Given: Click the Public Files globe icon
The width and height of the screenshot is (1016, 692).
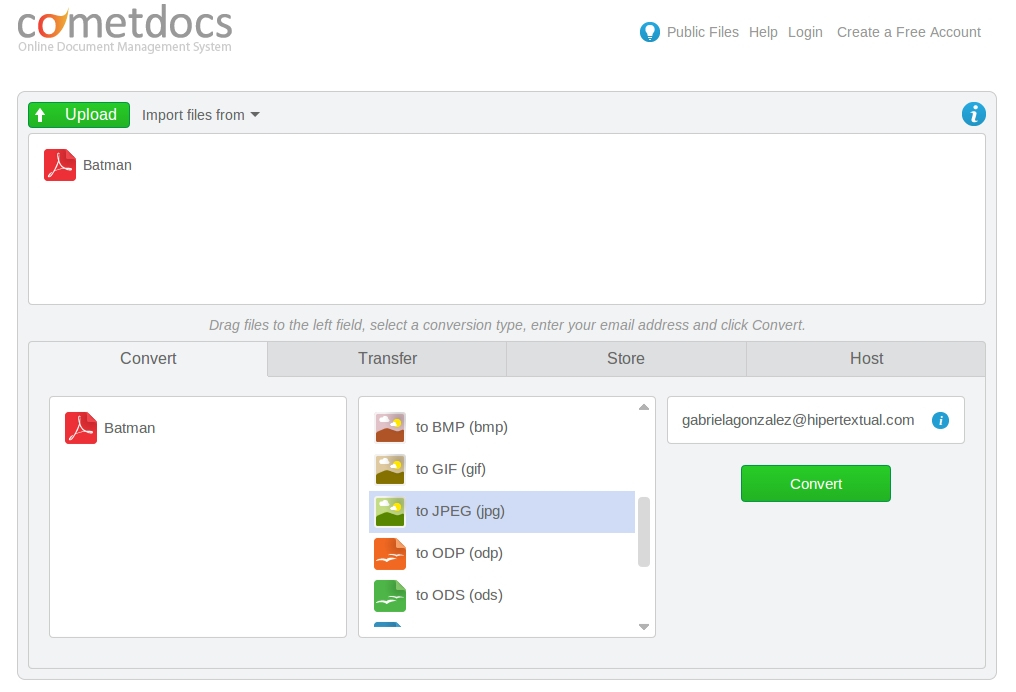Looking at the screenshot, I should tap(650, 31).
